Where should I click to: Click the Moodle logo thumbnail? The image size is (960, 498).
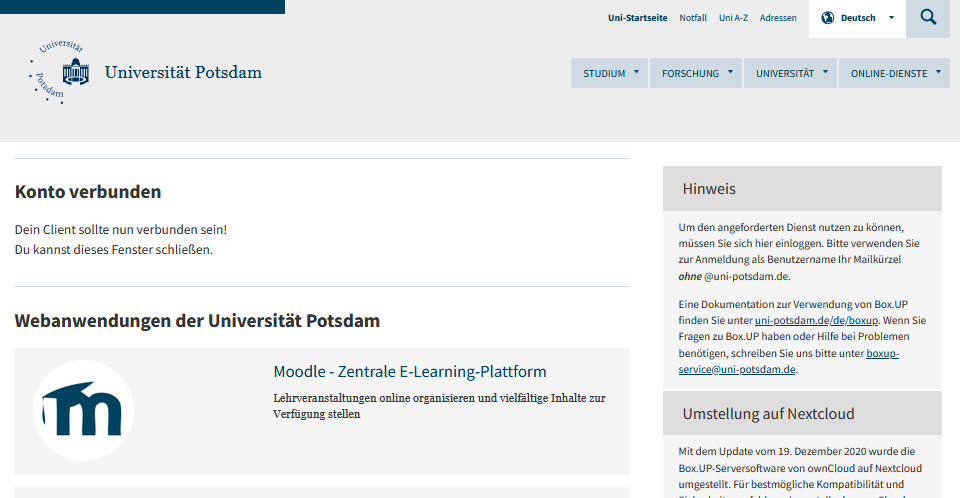84,410
